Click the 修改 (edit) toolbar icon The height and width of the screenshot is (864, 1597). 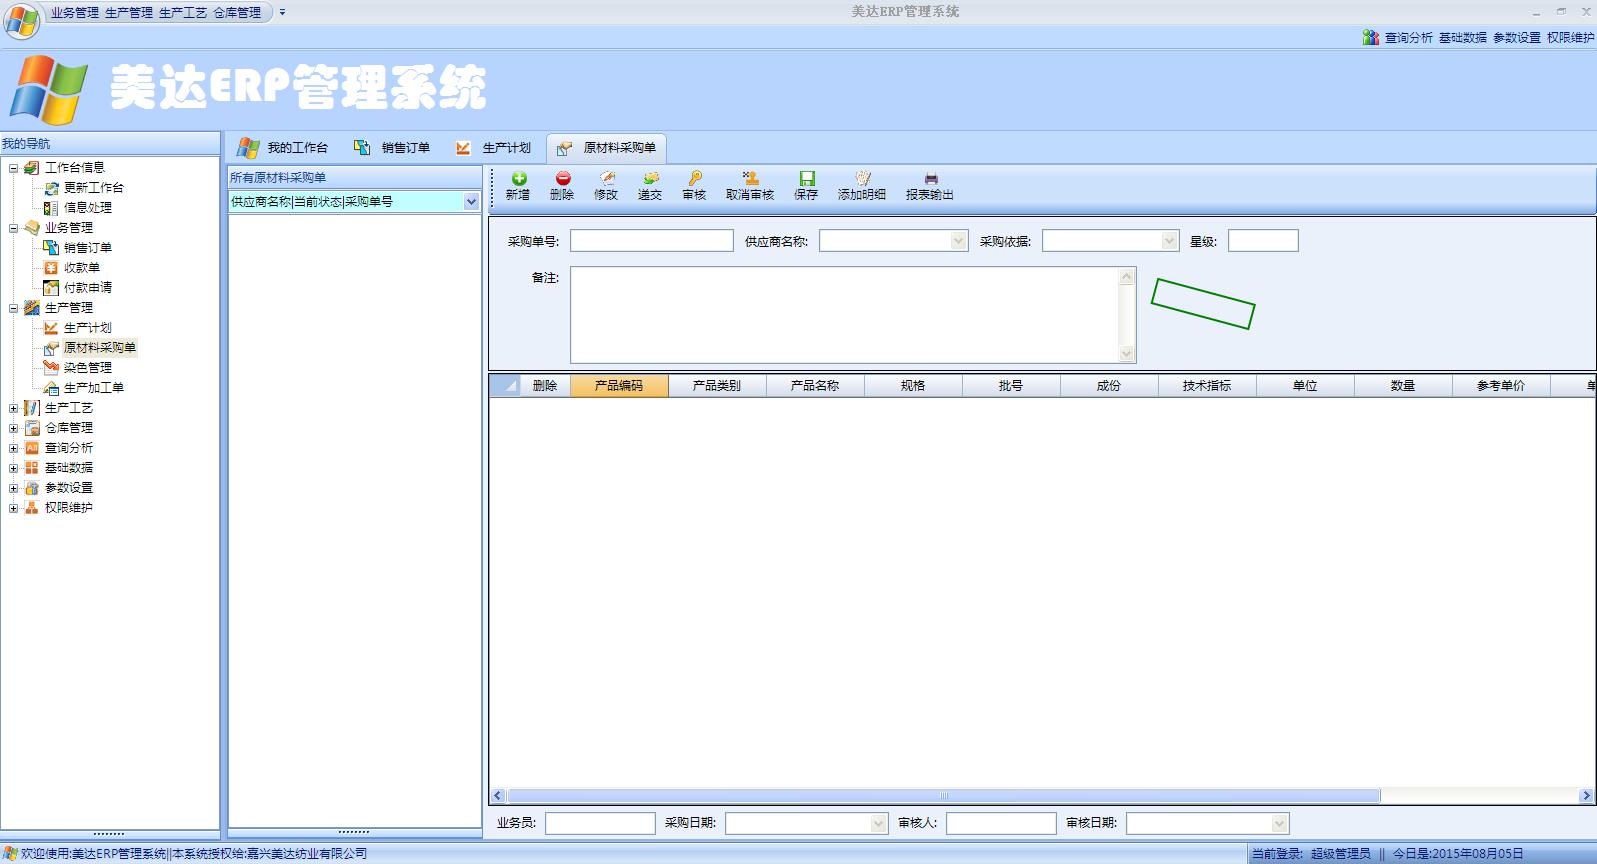click(x=606, y=179)
